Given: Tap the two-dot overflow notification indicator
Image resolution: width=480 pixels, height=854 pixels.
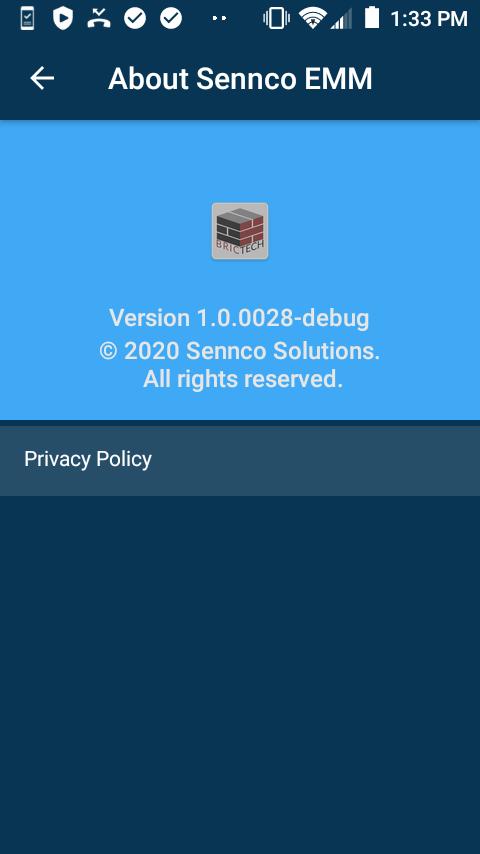Looking at the screenshot, I should [x=219, y=19].
